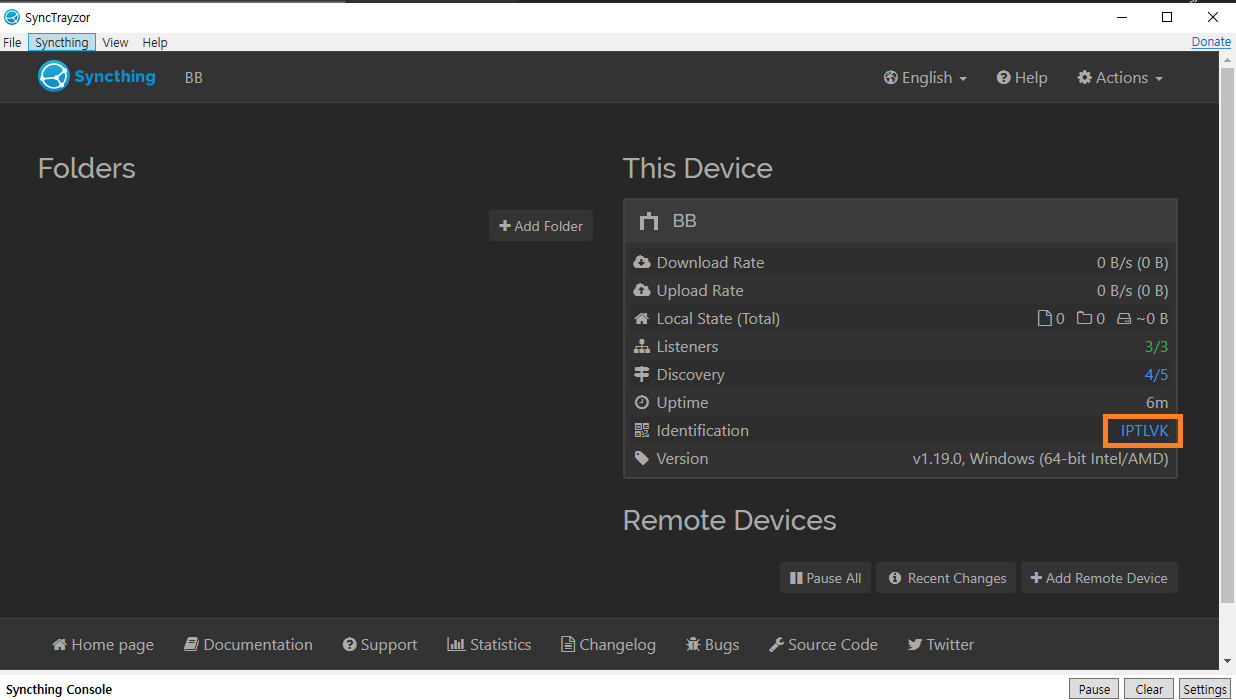
Task: Click the scrollbar down arrow
Action: [1228, 661]
